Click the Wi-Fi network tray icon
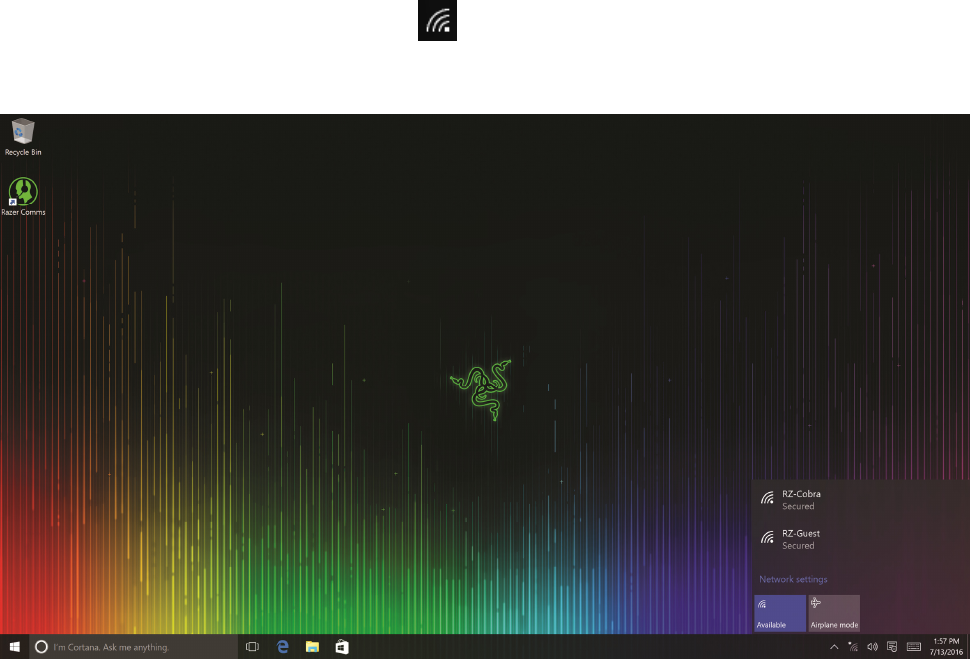The height and width of the screenshot is (659, 970). tap(853, 647)
